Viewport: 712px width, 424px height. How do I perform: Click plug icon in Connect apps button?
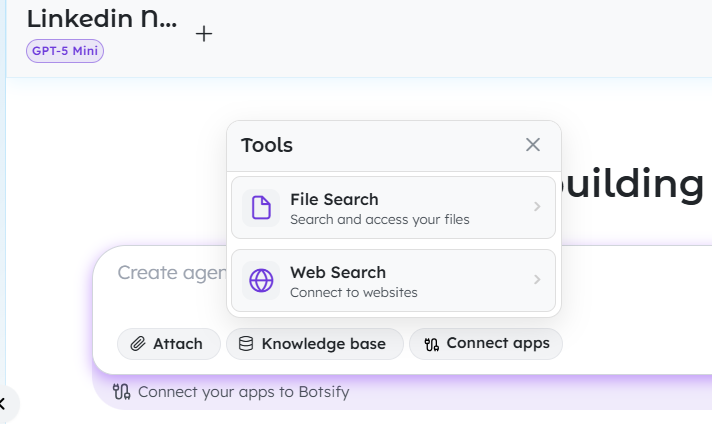point(431,344)
